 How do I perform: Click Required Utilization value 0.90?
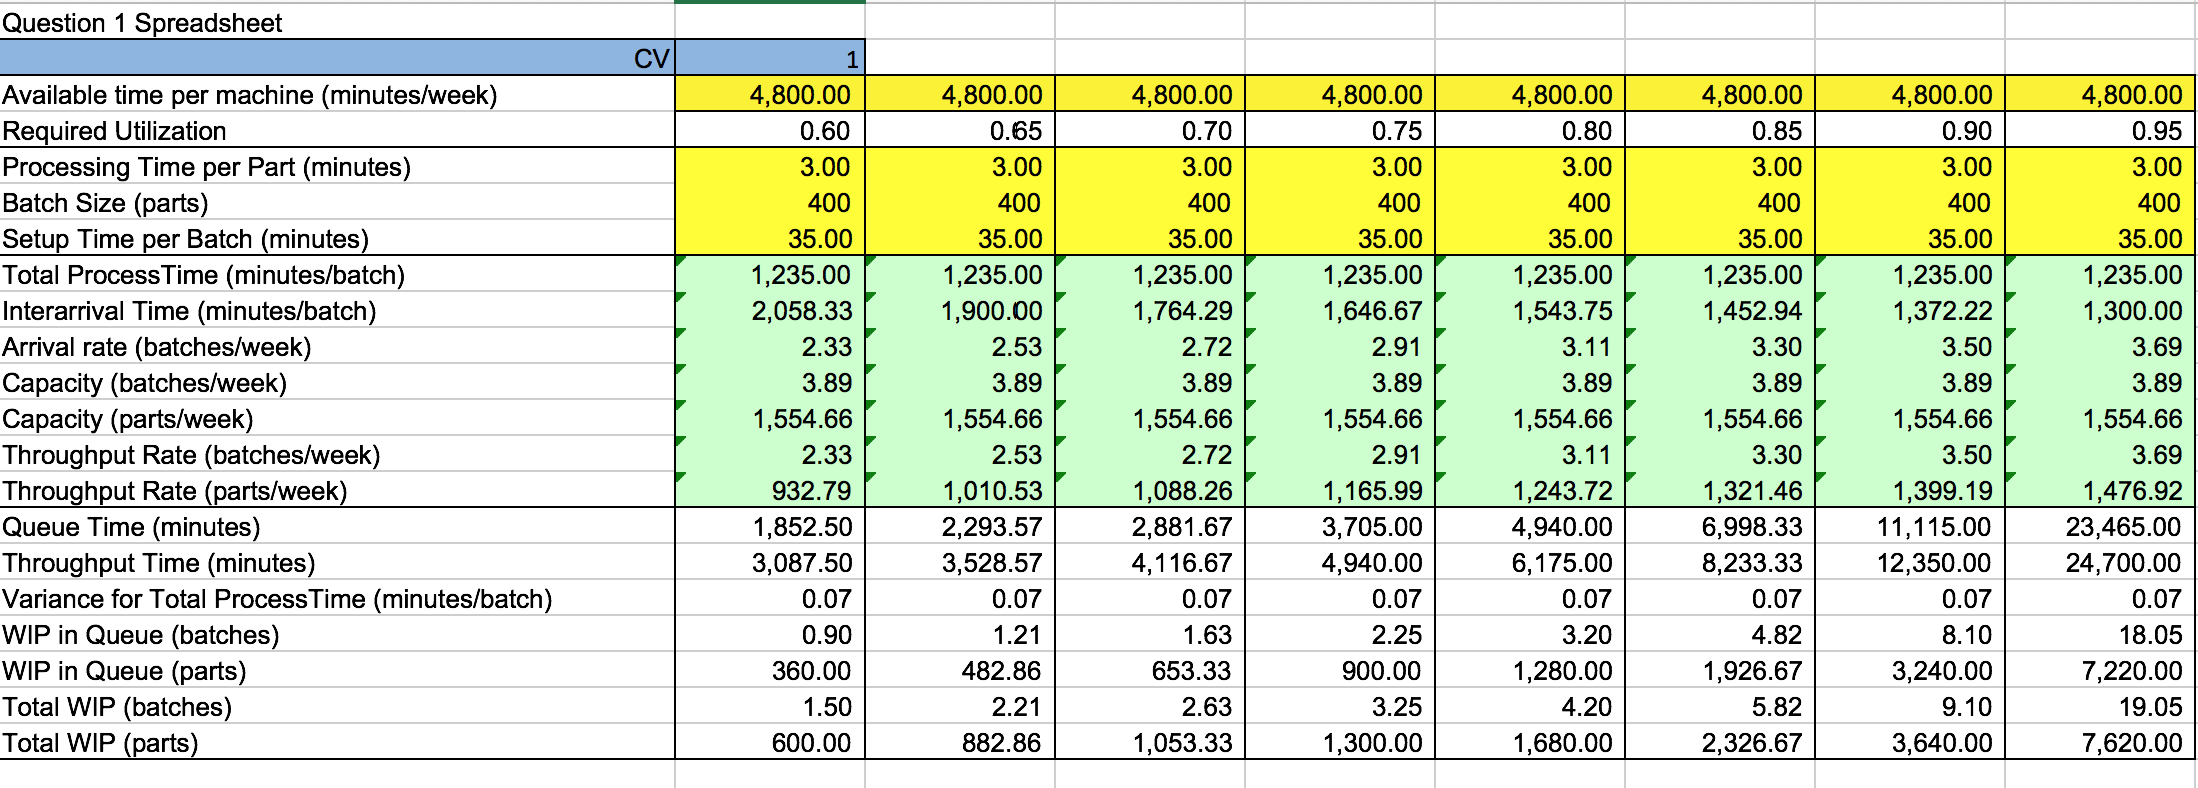1966,131
